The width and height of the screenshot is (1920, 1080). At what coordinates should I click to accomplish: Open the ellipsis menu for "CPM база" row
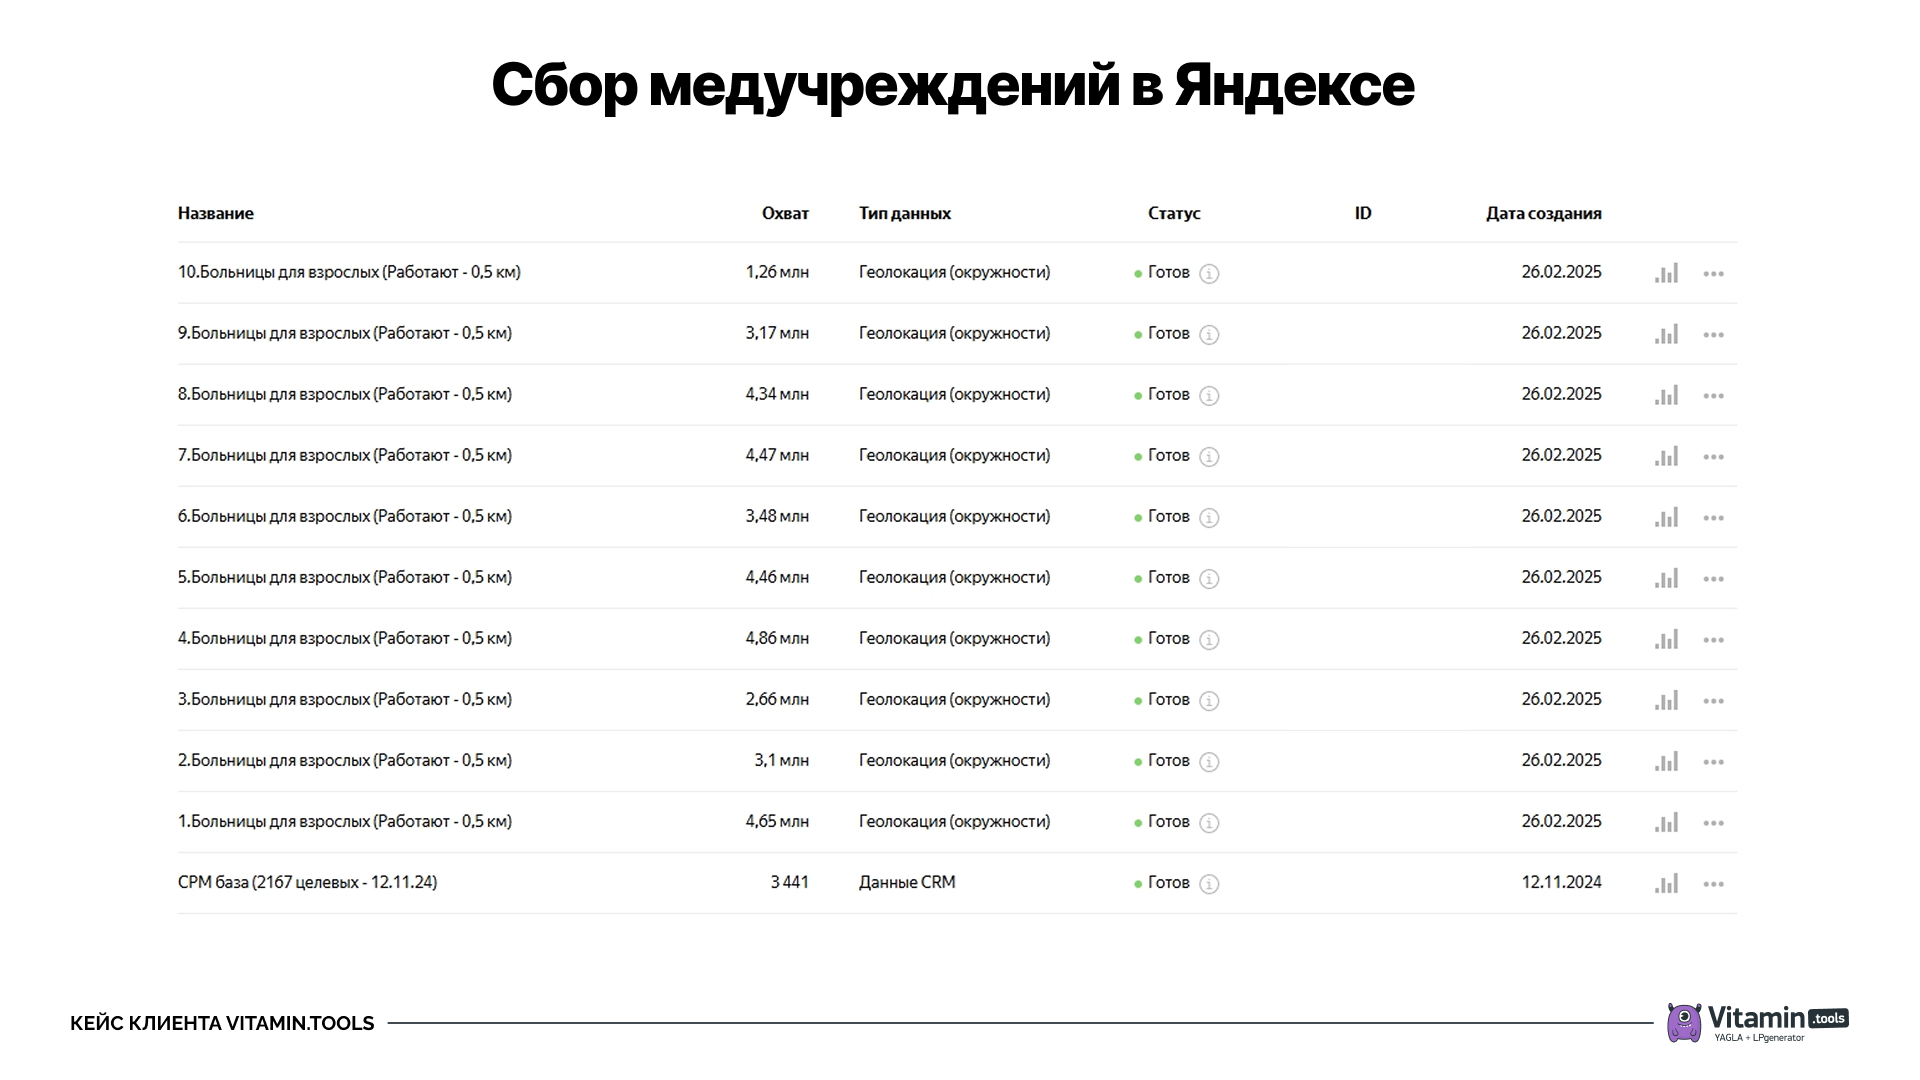1714,883
